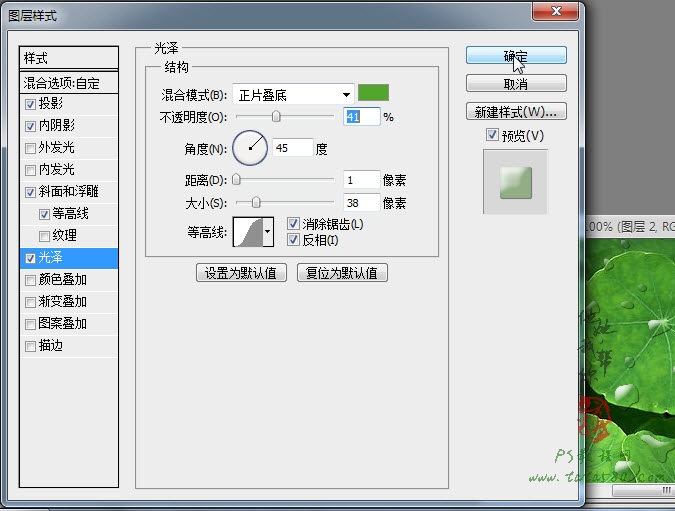675x511 pixels.
Task: Uncheck the 投影 style checkbox
Action: pos(30,104)
